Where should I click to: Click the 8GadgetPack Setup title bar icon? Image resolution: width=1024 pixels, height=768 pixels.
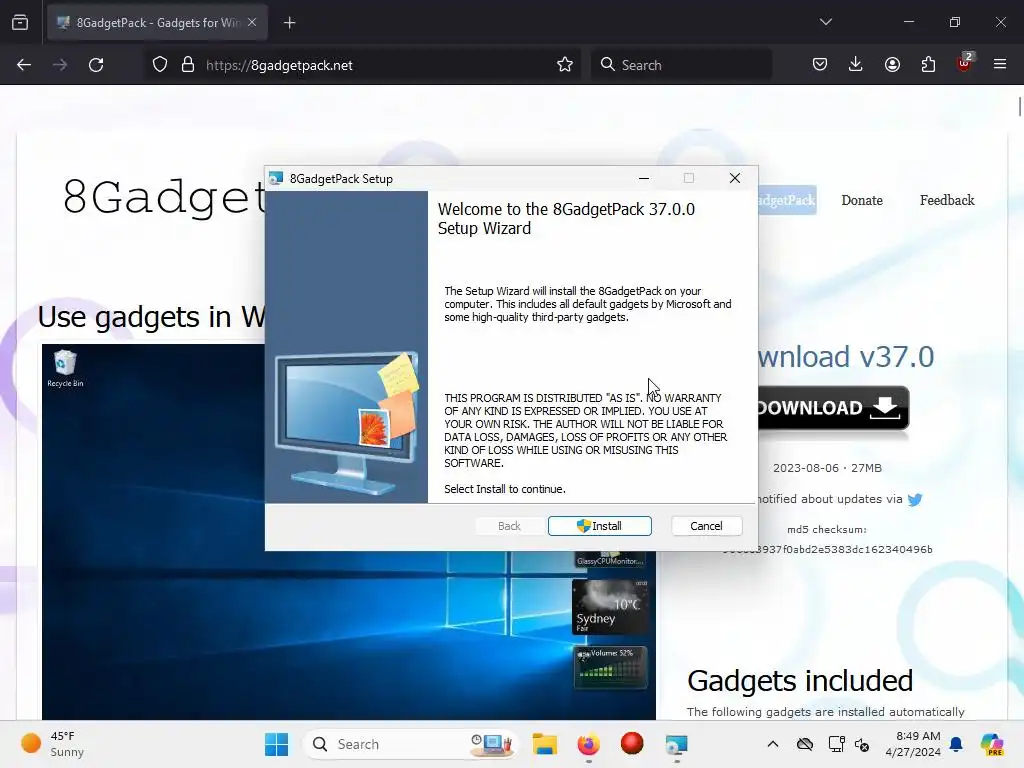tap(276, 178)
